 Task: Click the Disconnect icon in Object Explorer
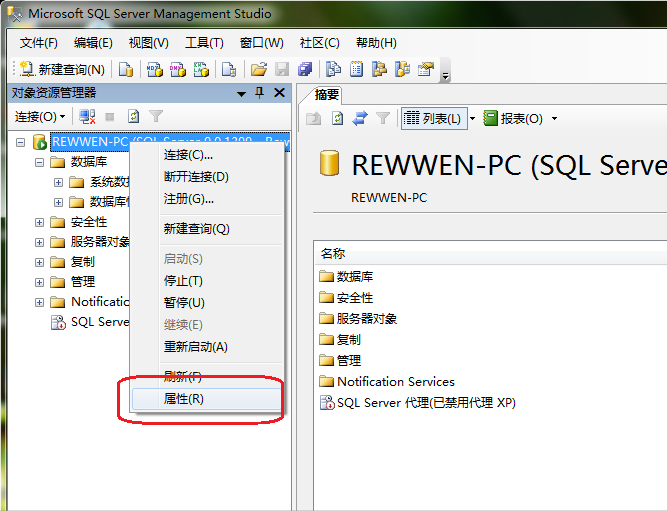pos(87,117)
